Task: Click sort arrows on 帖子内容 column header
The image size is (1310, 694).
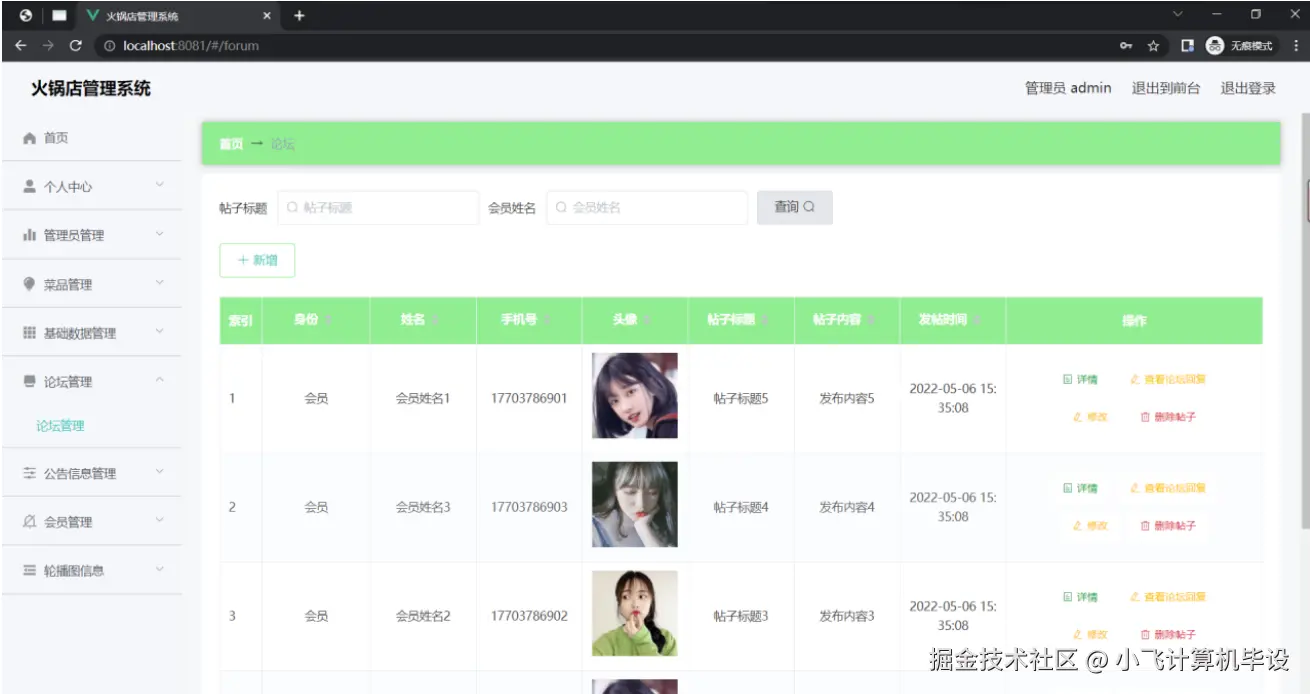Action: pyautogui.click(x=871, y=320)
